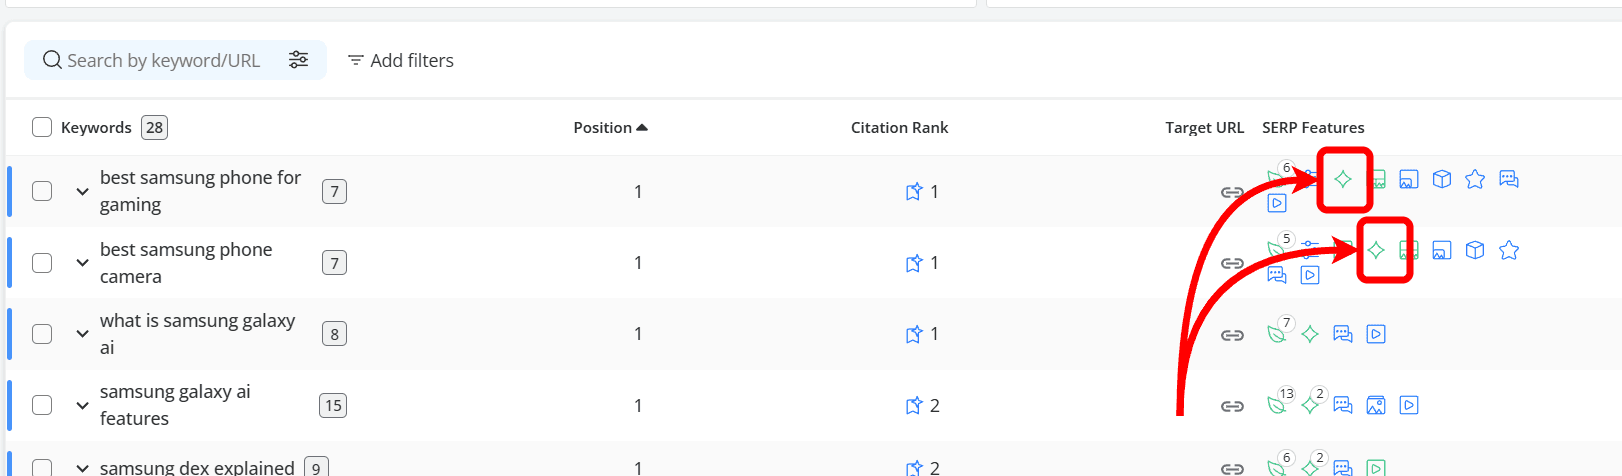1622x476 pixels.
Task: Select keyword text samsung galaxy ai features
Action: coord(175,405)
